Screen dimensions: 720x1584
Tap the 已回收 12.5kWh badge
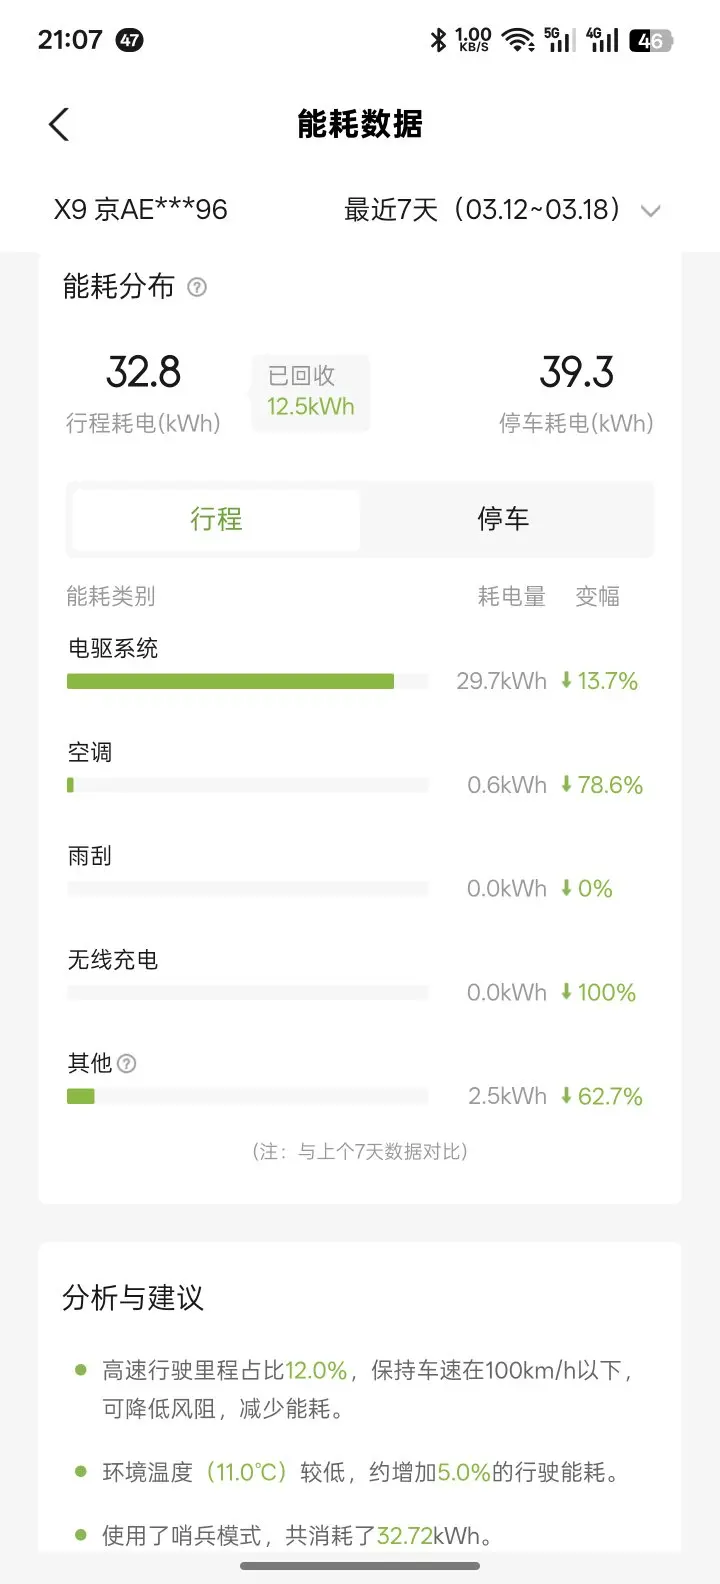coord(310,392)
